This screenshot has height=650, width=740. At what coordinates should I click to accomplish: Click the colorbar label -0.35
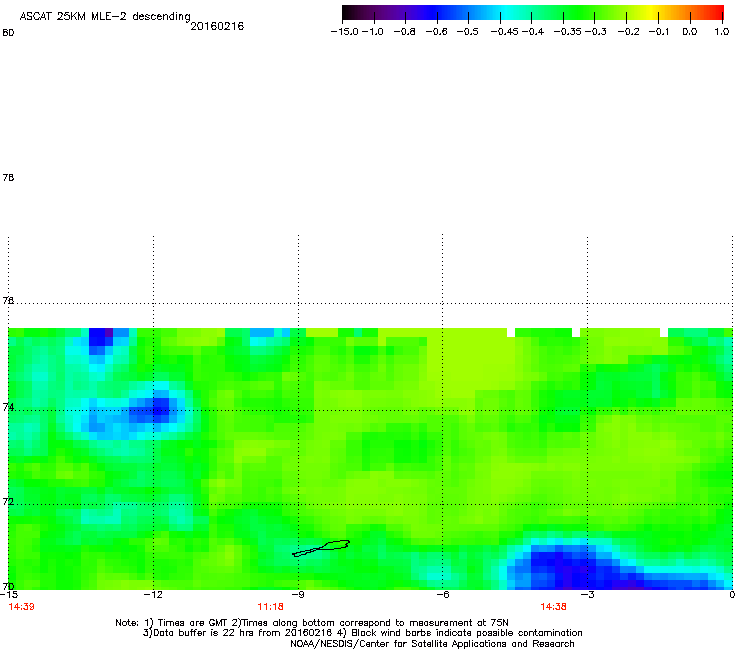pos(568,32)
